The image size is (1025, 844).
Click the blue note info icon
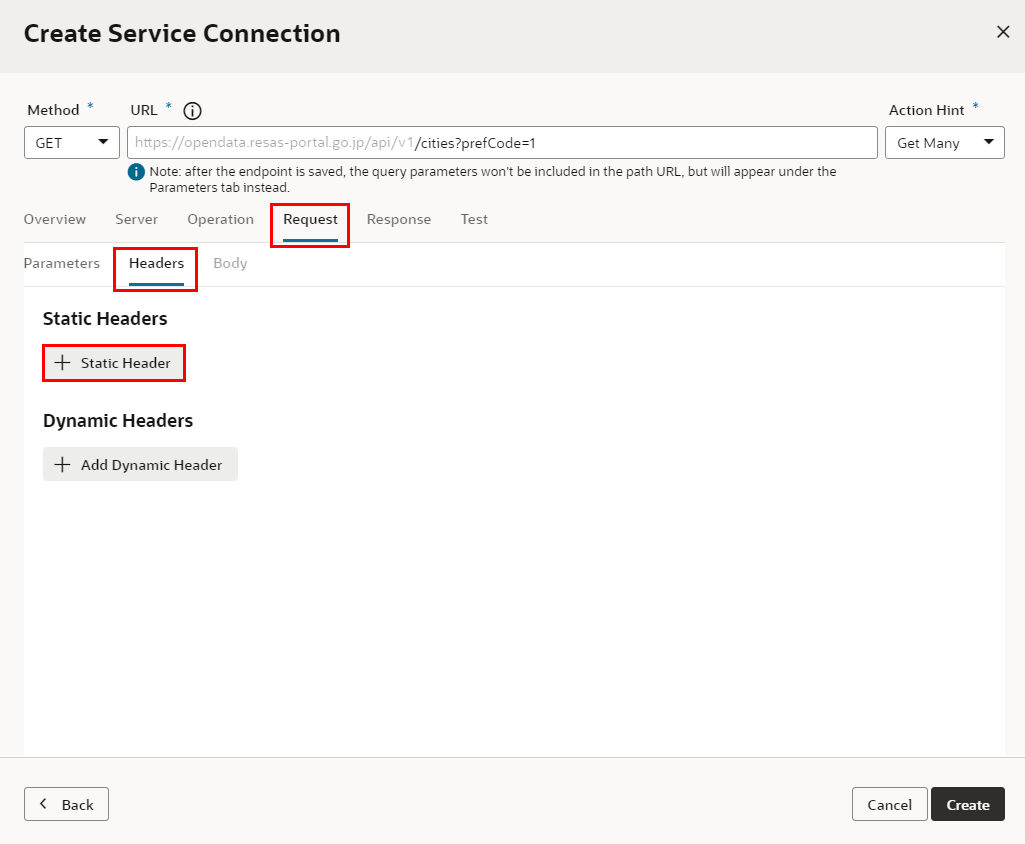pyautogui.click(x=137, y=172)
